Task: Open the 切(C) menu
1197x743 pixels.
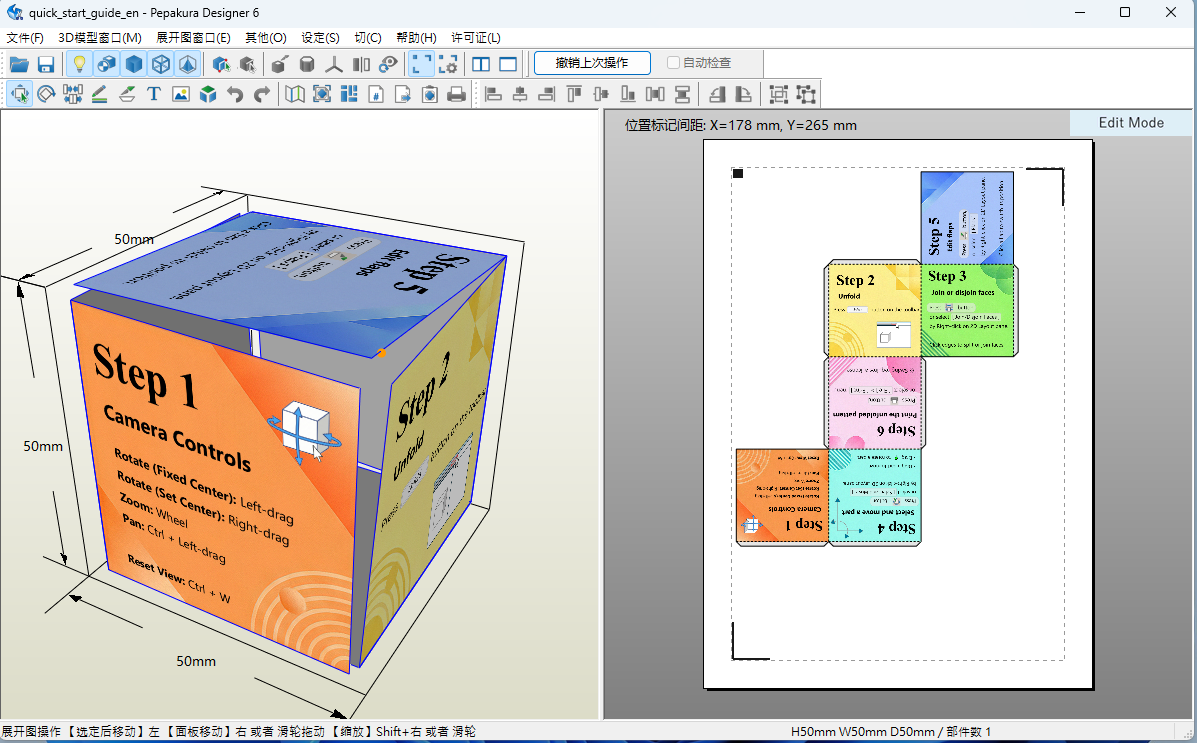Action: pos(368,37)
